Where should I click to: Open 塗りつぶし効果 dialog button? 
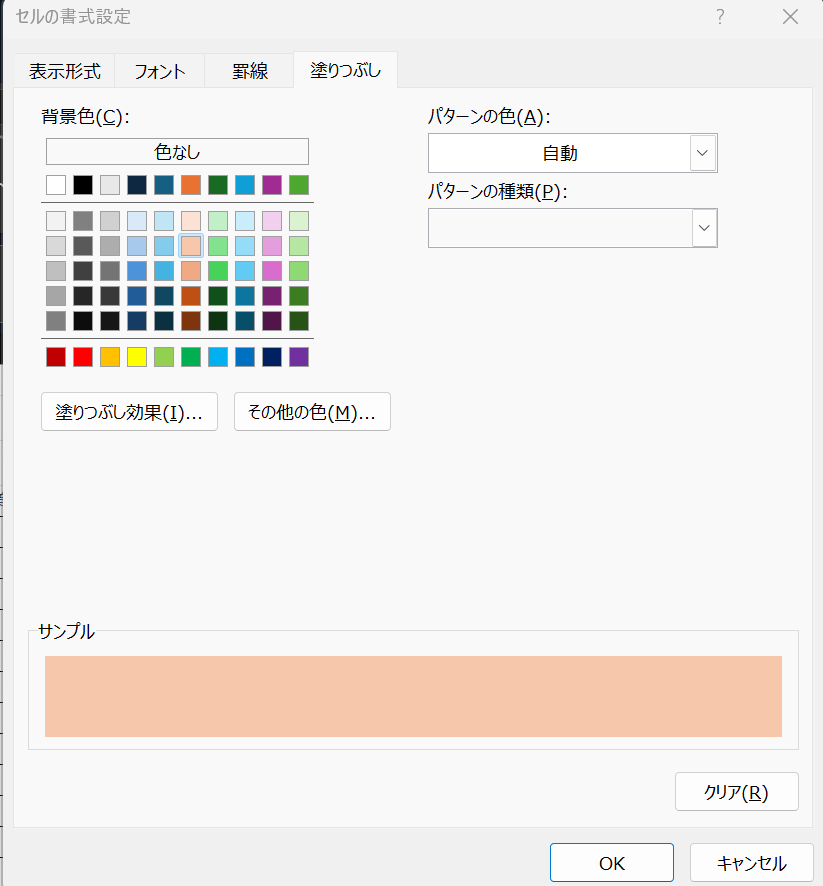pos(129,412)
